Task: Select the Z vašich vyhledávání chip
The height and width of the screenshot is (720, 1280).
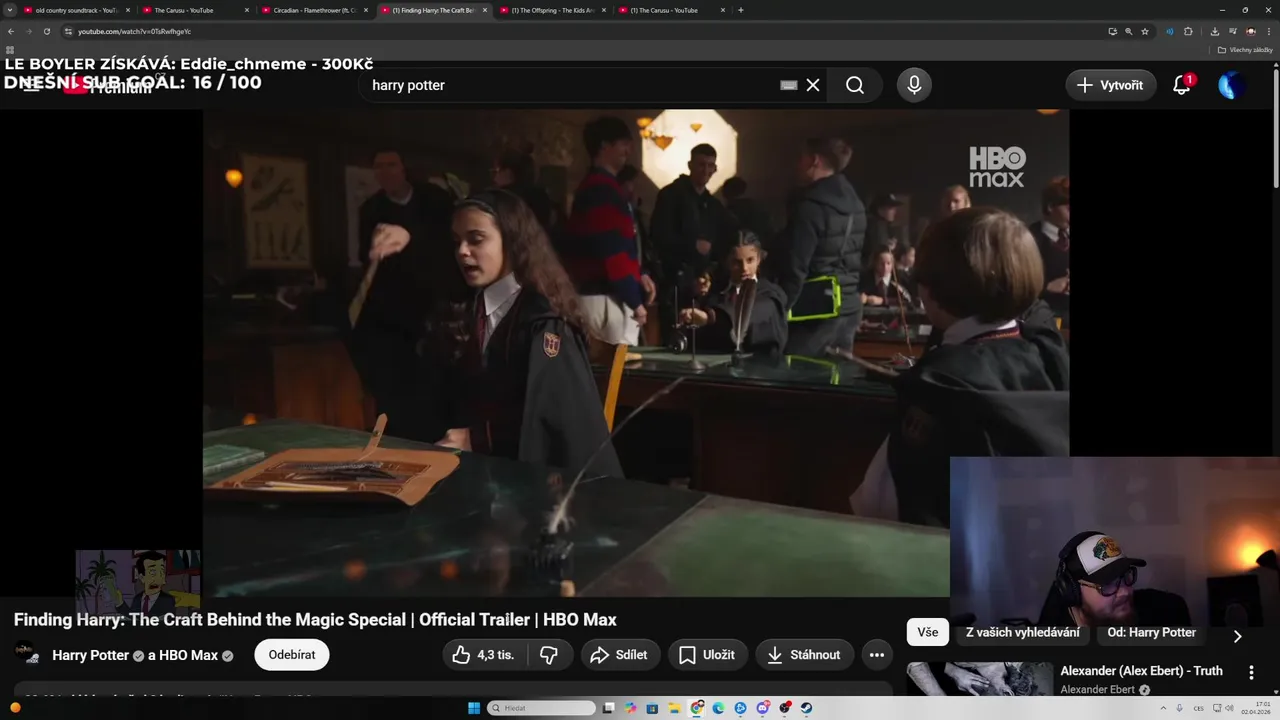Action: coord(1023,632)
